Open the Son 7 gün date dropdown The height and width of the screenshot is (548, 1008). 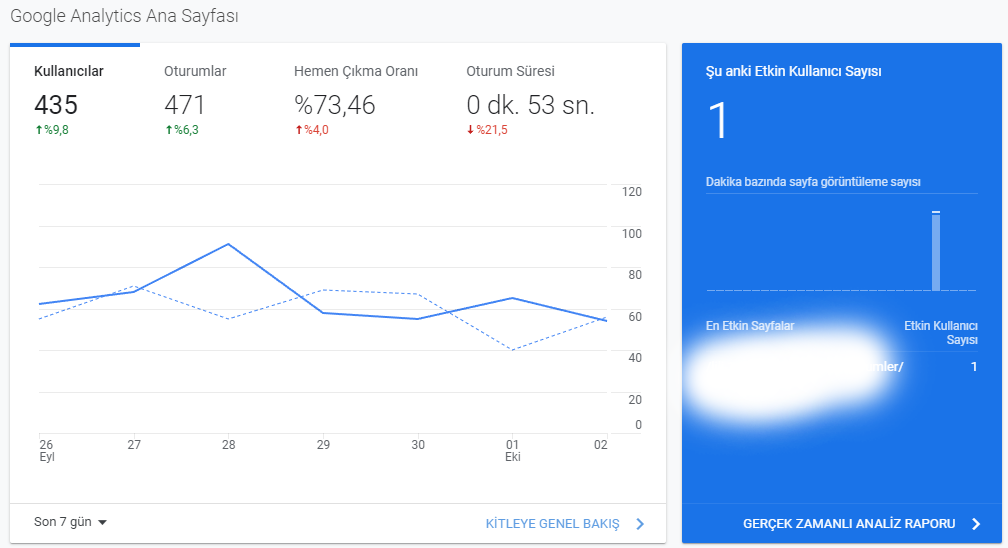70,522
